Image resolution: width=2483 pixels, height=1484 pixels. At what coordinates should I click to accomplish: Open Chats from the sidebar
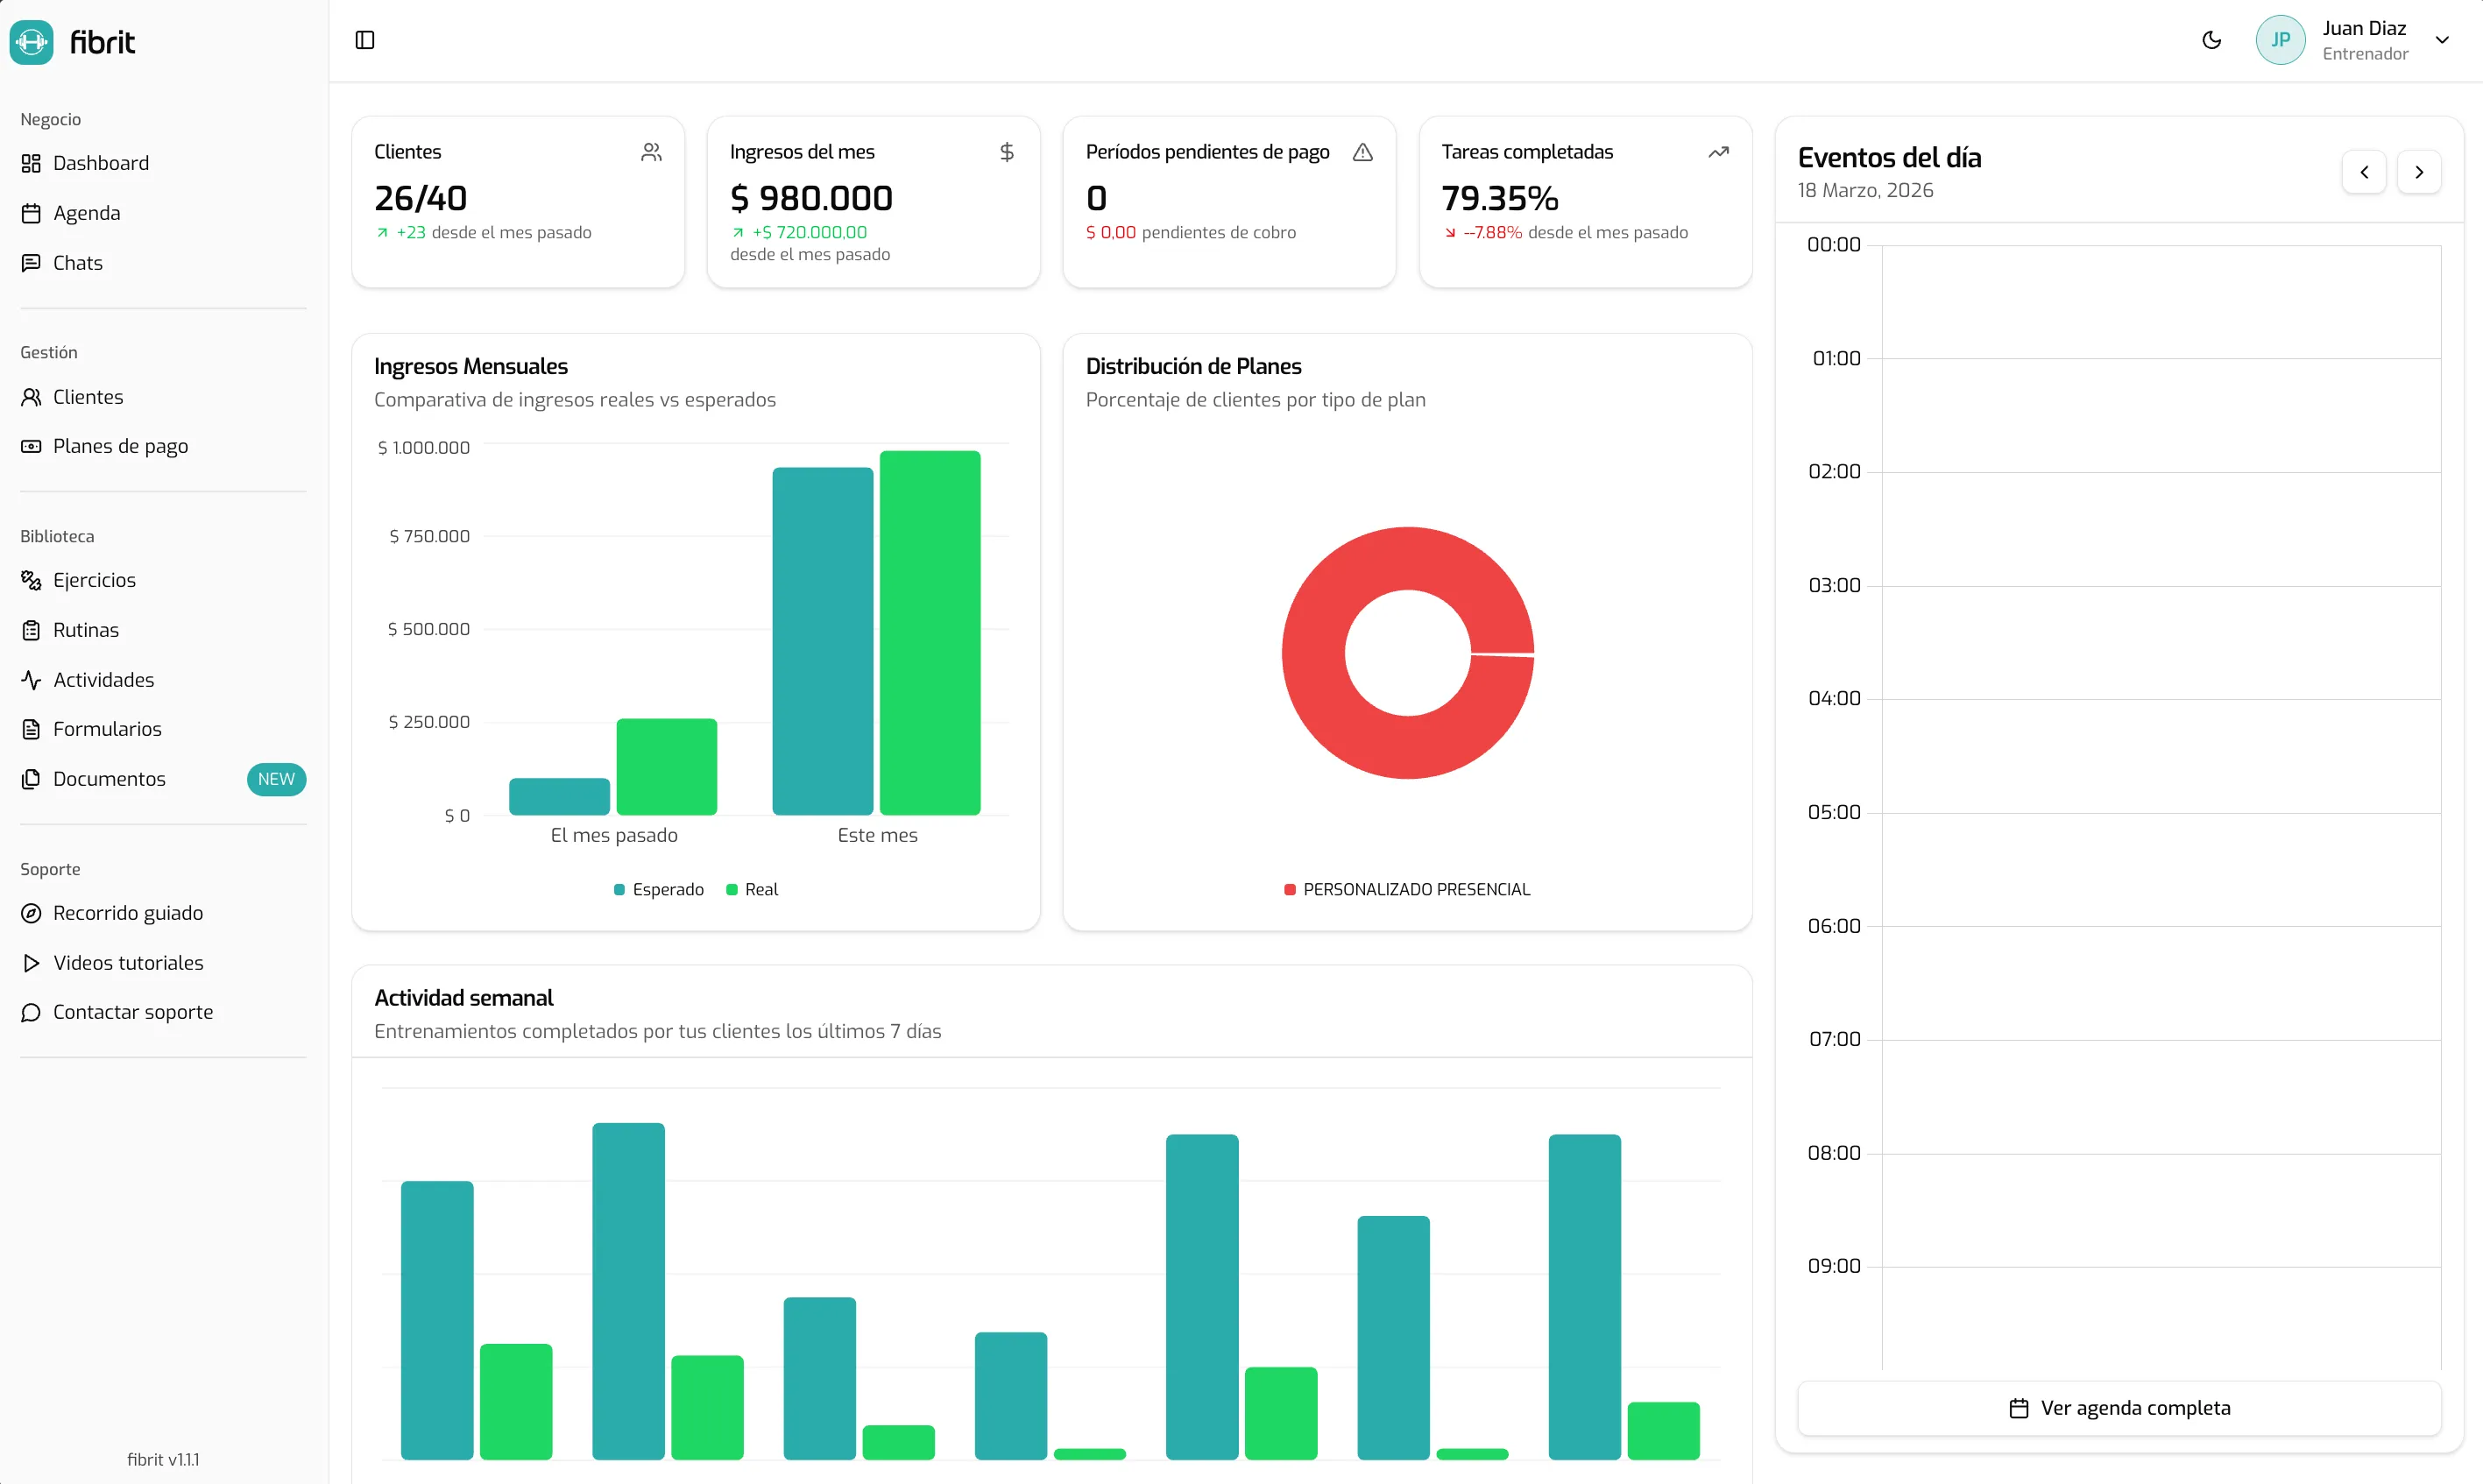pyautogui.click(x=77, y=262)
